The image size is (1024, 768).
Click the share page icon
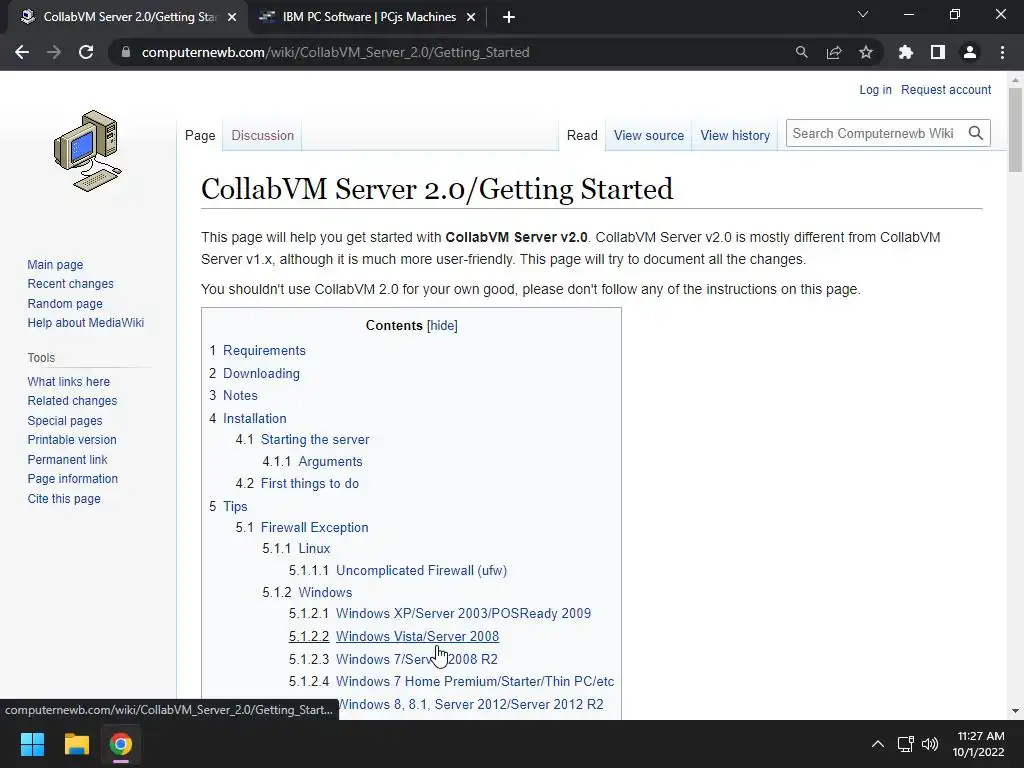point(833,52)
